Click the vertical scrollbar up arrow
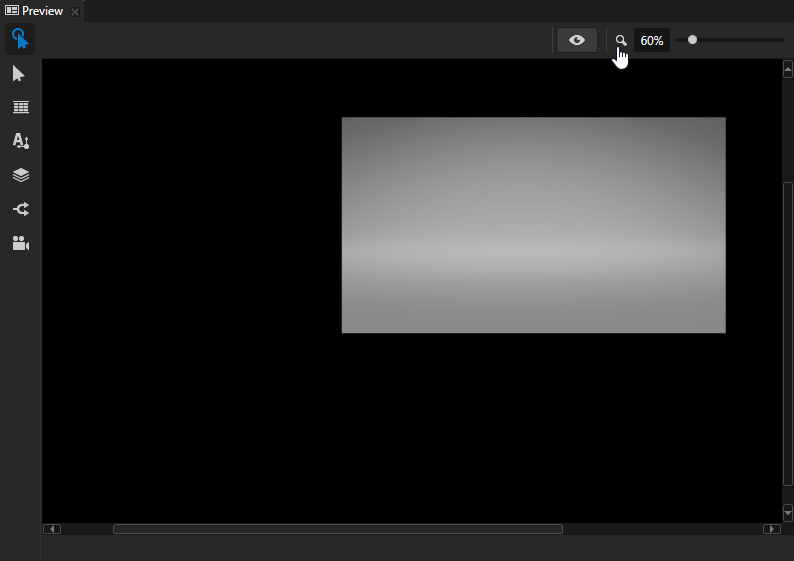794x561 pixels. [788, 68]
